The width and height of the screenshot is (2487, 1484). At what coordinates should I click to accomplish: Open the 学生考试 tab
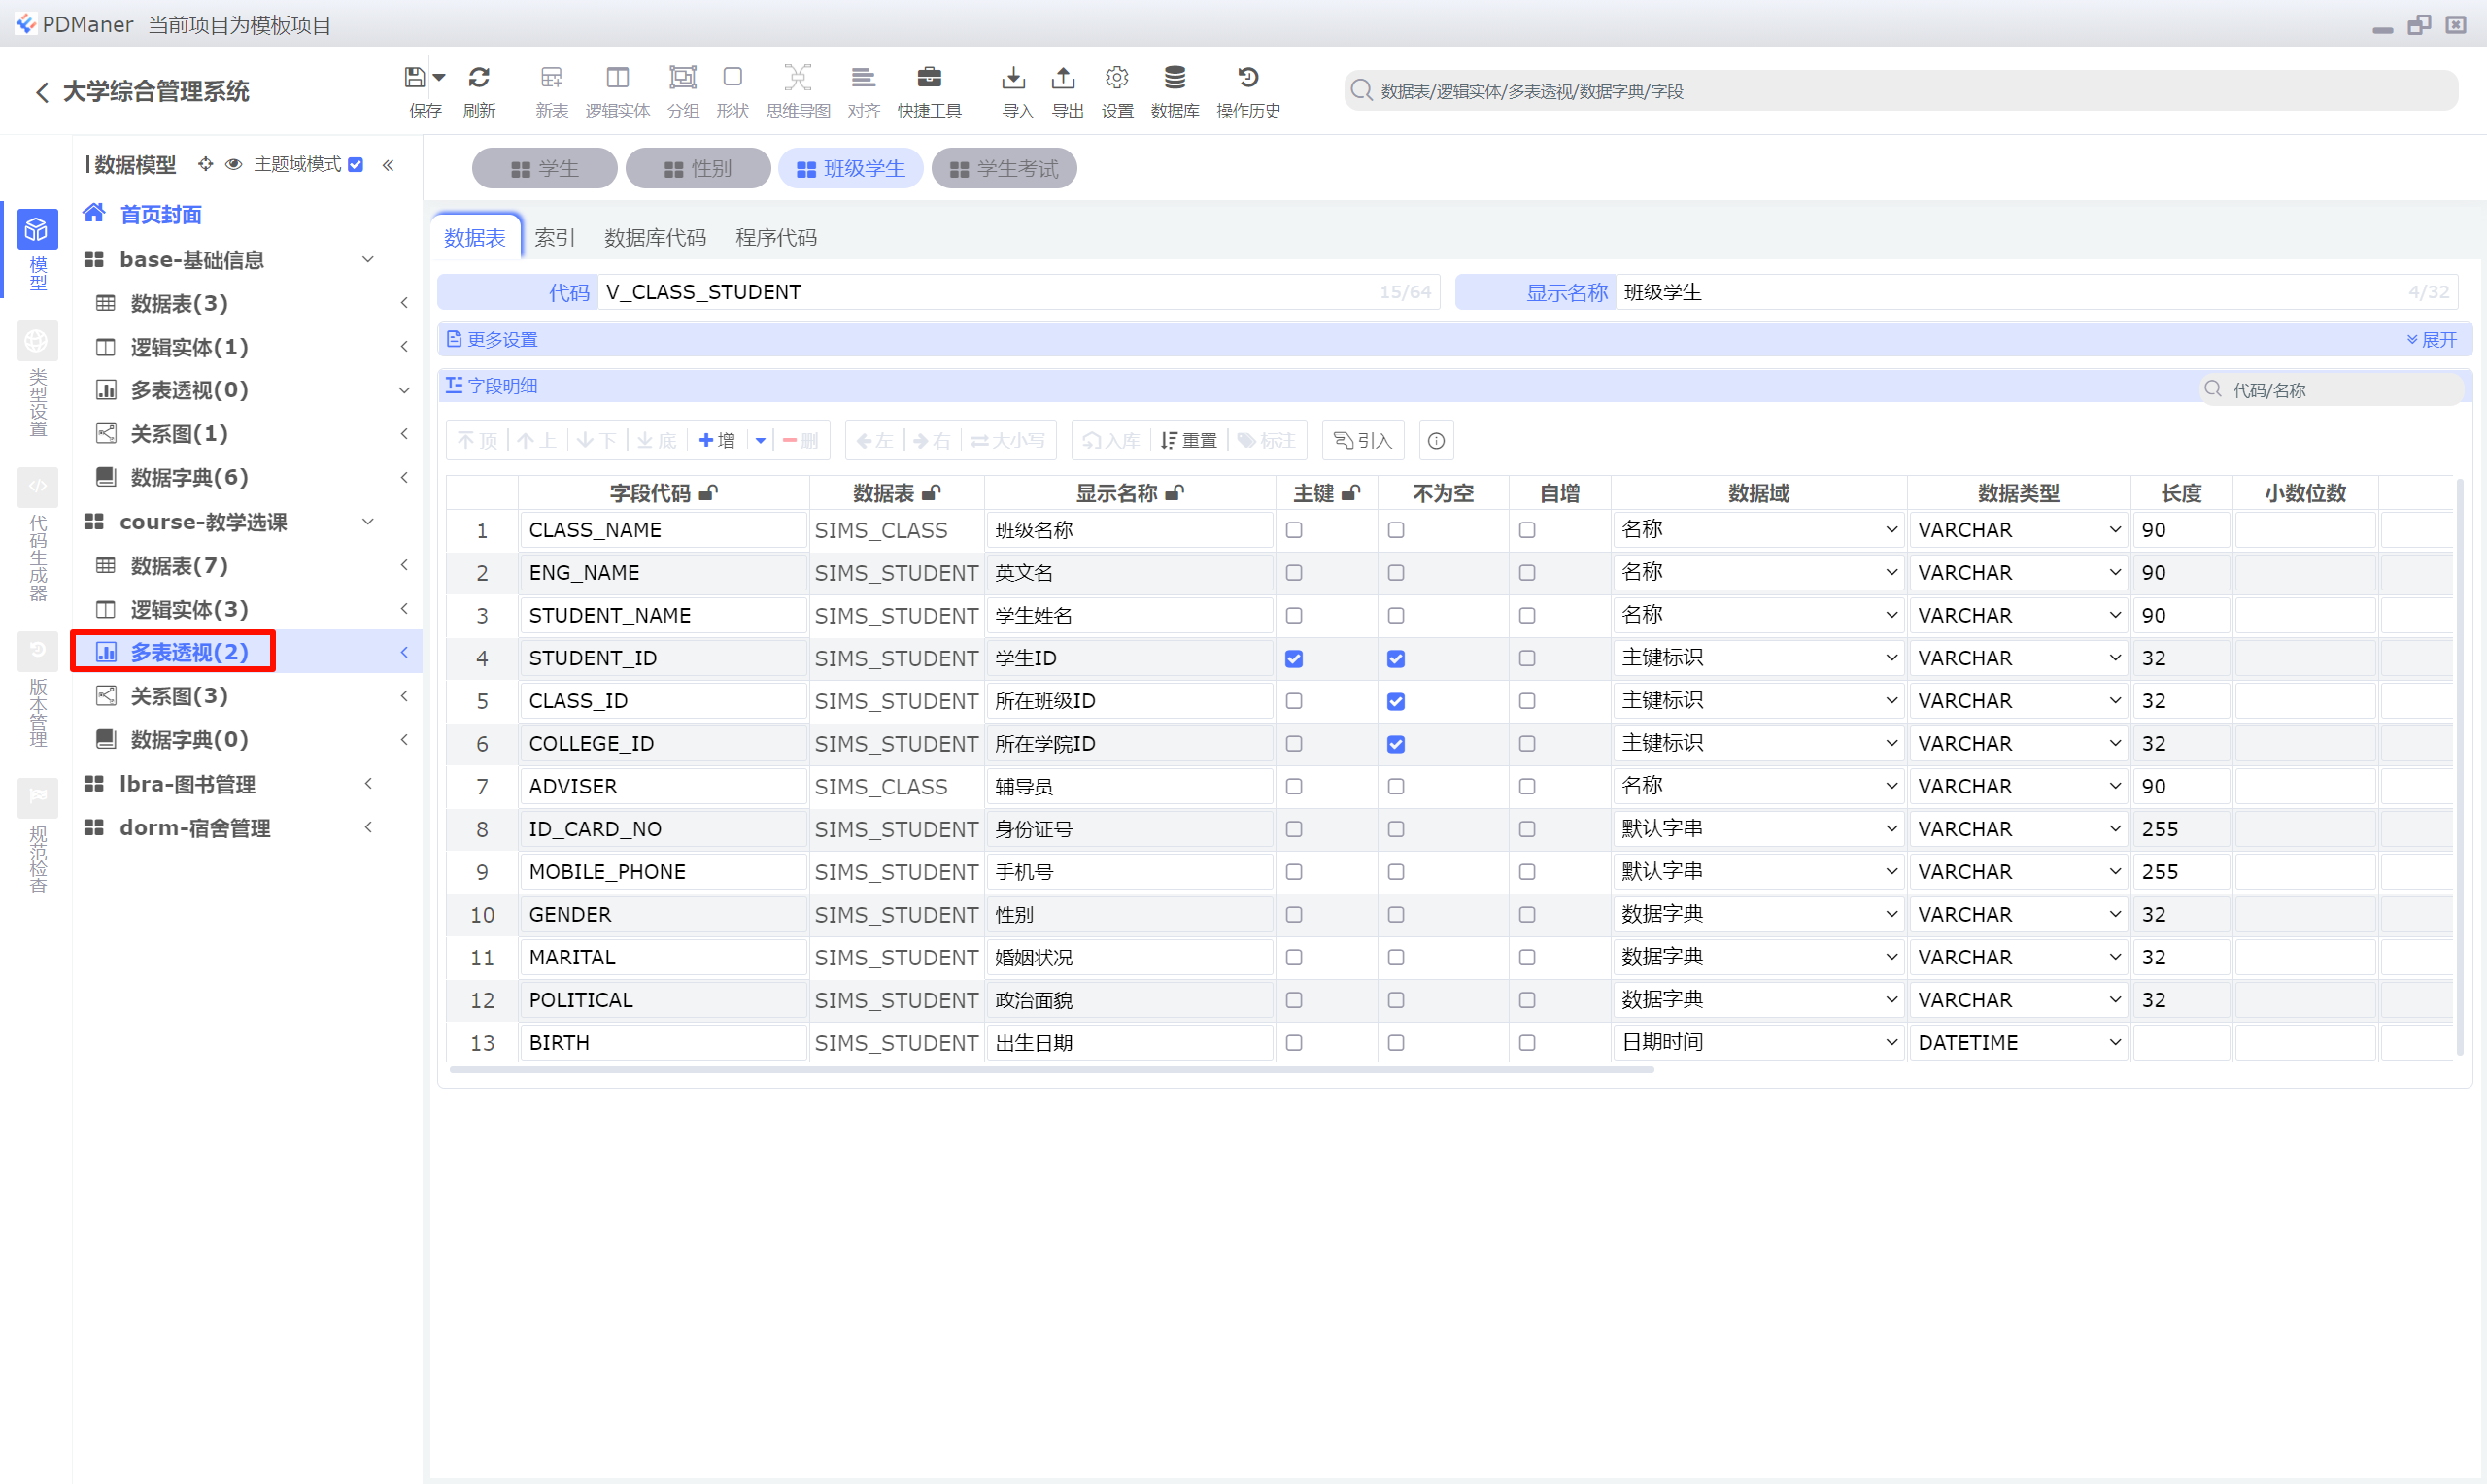click(x=1004, y=169)
